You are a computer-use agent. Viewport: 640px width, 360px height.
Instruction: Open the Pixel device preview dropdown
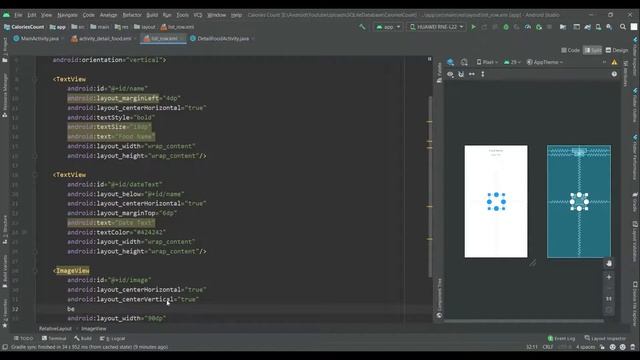pos(487,62)
